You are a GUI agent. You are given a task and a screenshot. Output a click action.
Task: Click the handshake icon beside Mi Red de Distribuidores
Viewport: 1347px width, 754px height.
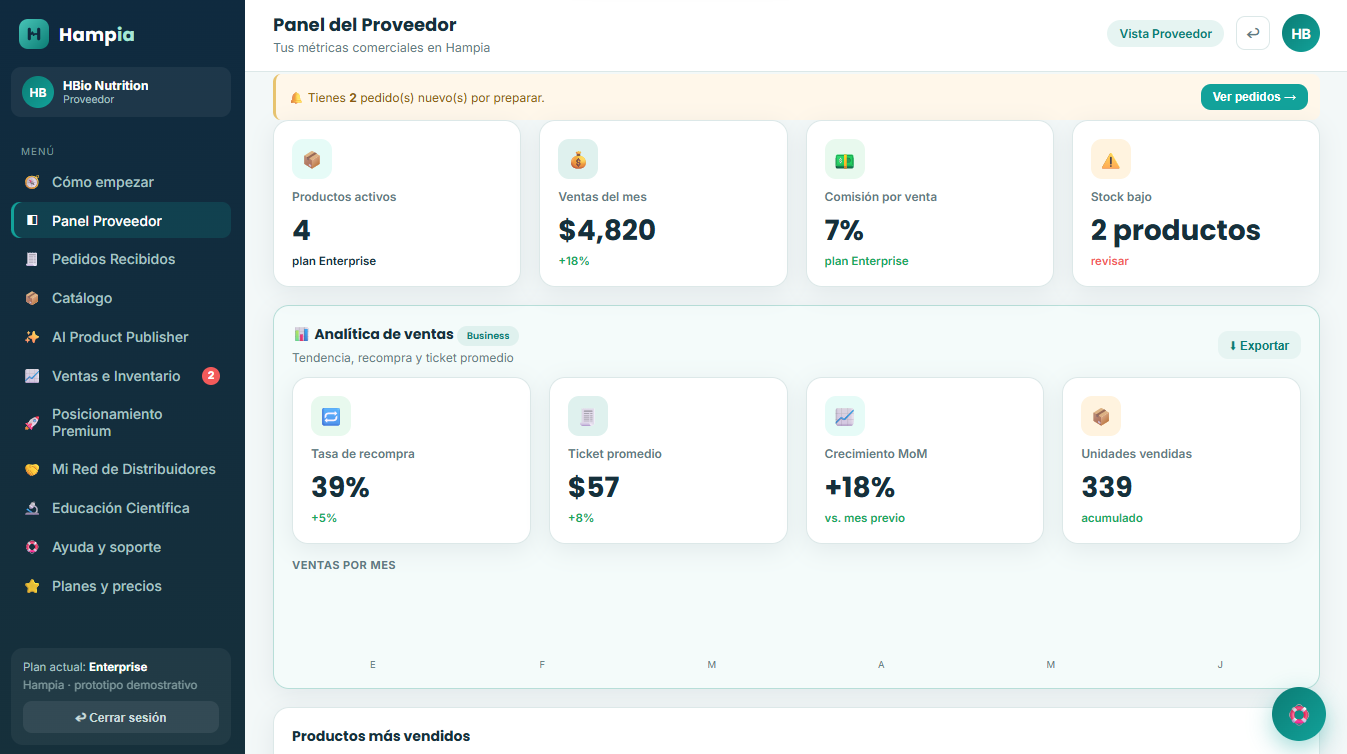click(x=32, y=469)
